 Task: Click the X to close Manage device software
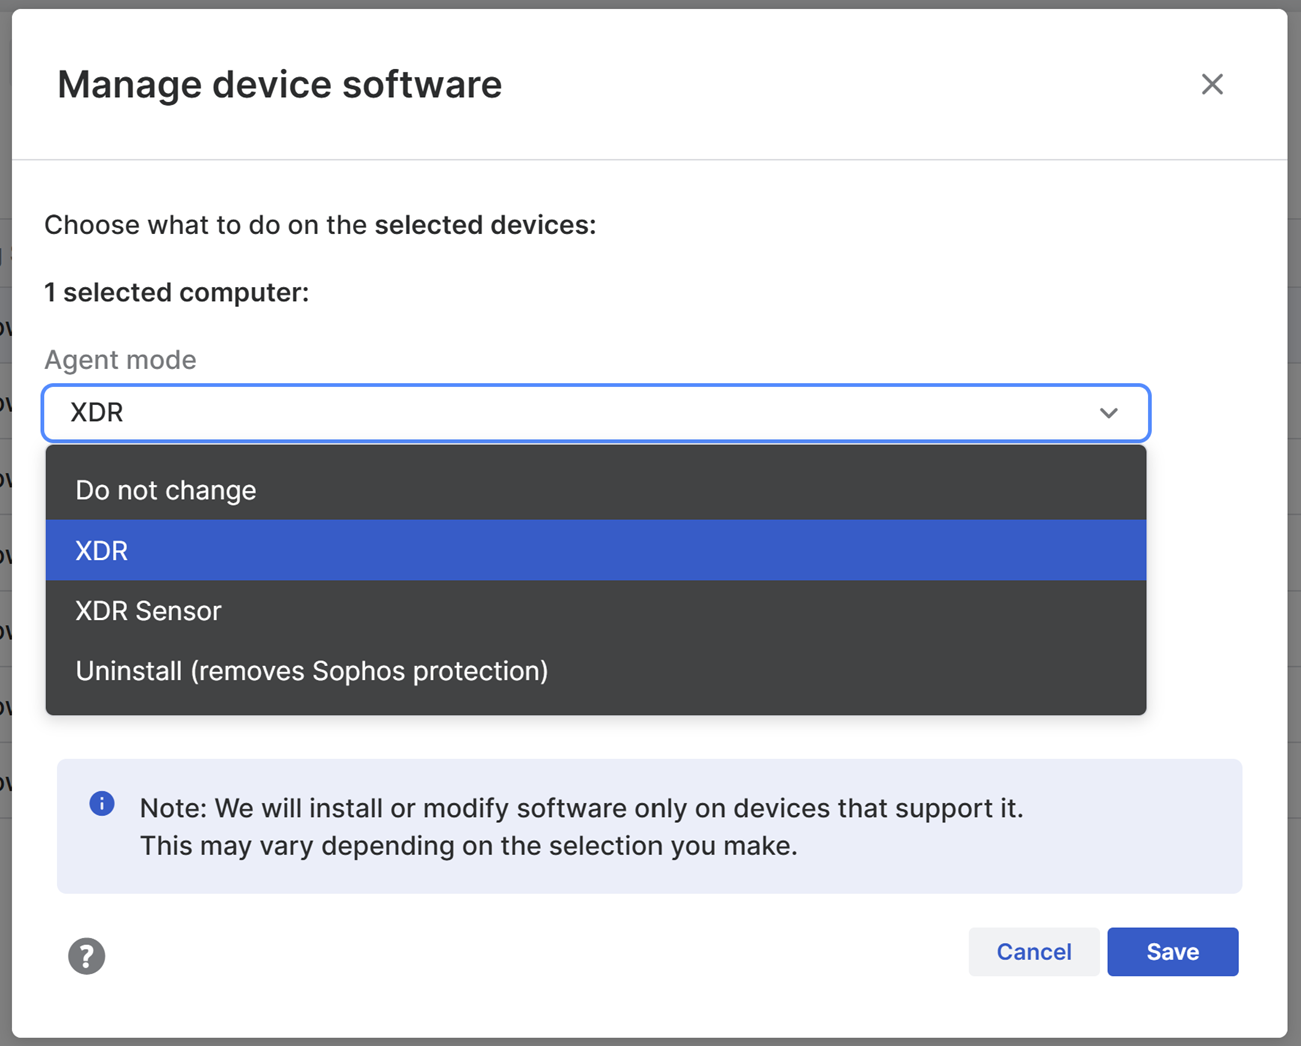tap(1212, 84)
